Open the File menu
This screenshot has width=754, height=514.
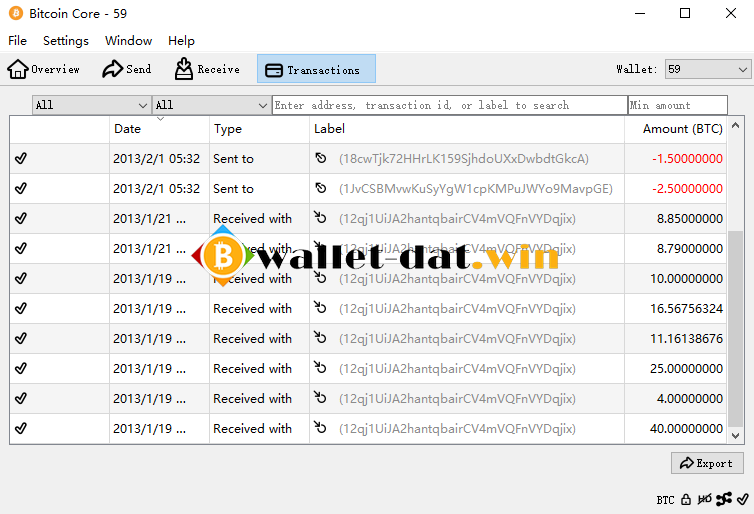click(x=17, y=41)
